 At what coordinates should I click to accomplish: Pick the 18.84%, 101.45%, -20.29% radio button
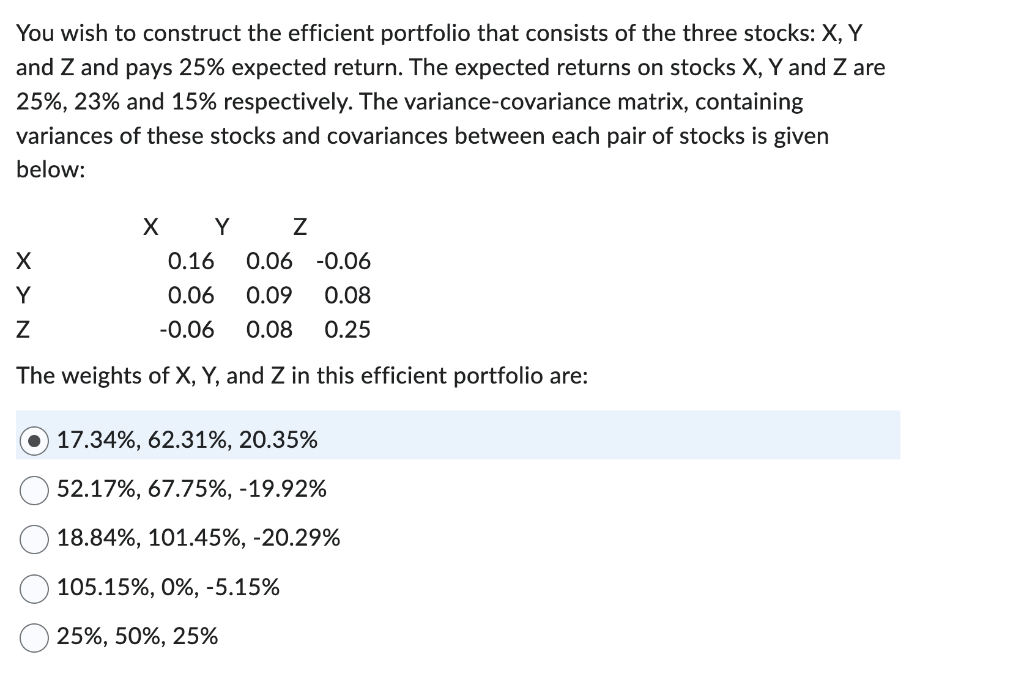34,539
